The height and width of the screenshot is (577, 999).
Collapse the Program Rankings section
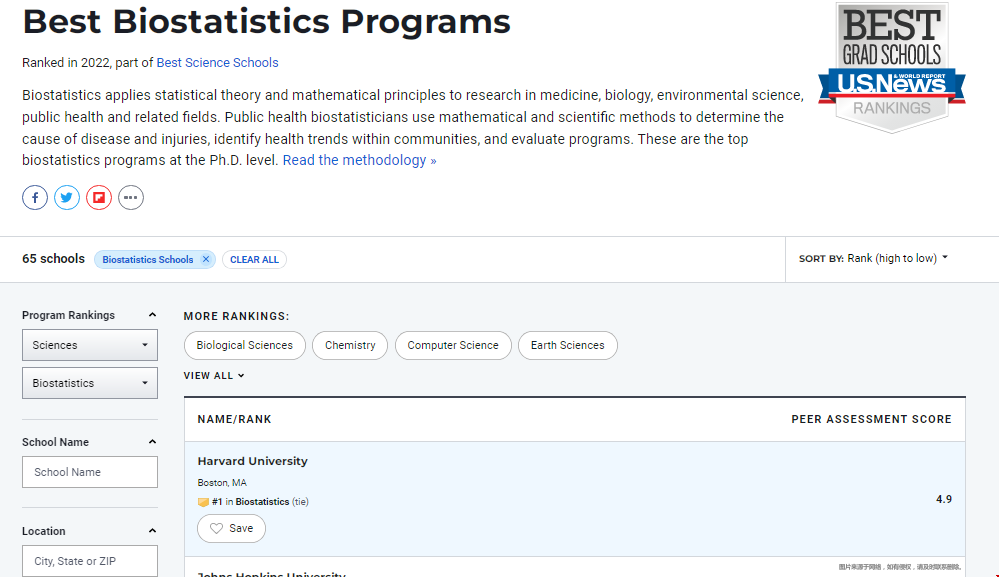point(152,315)
